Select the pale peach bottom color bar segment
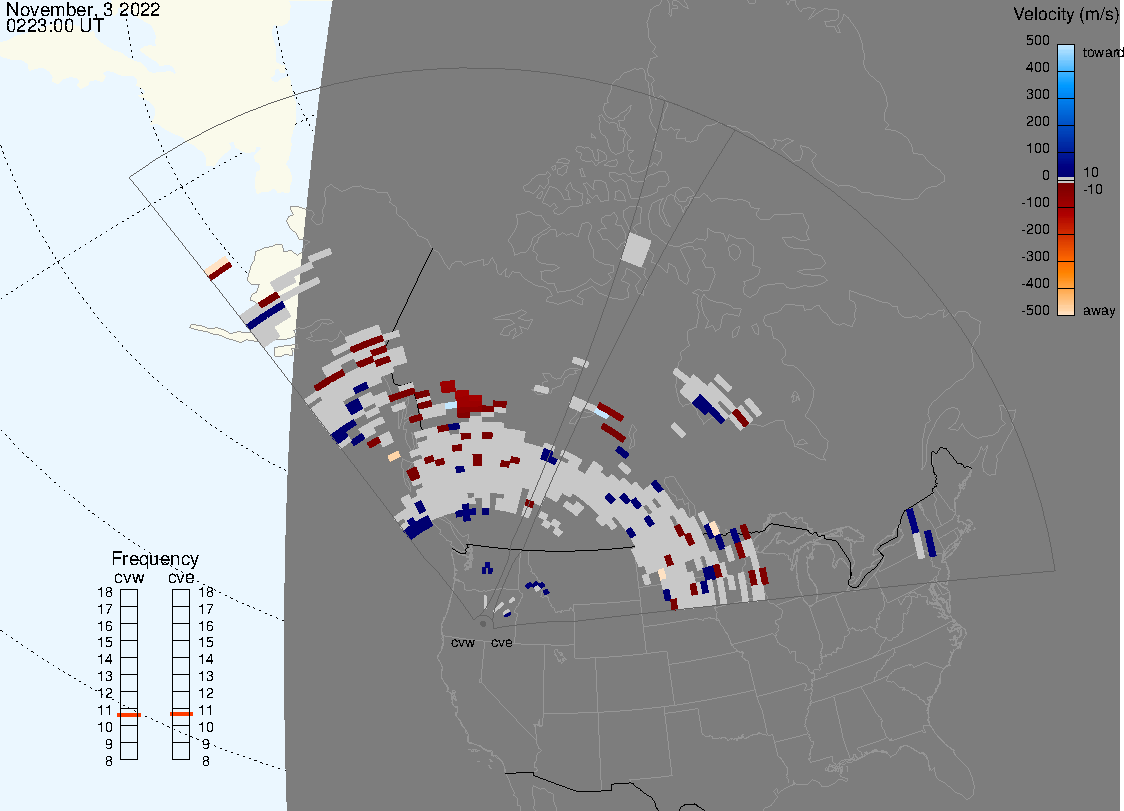This screenshot has width=1124, height=811. (x=1066, y=302)
